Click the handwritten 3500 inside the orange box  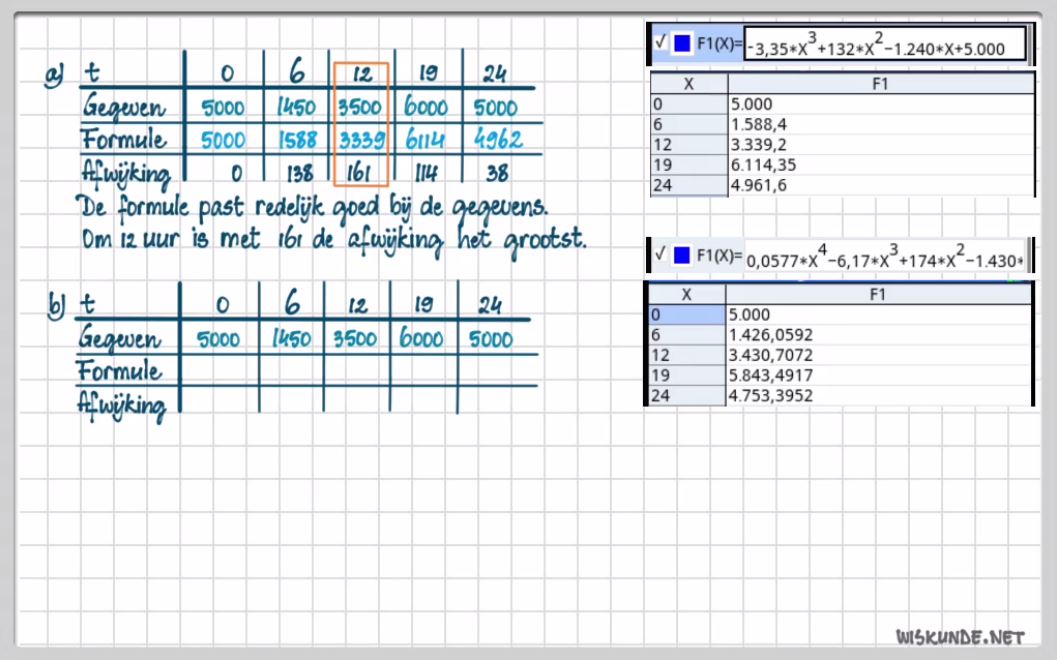pos(359,108)
